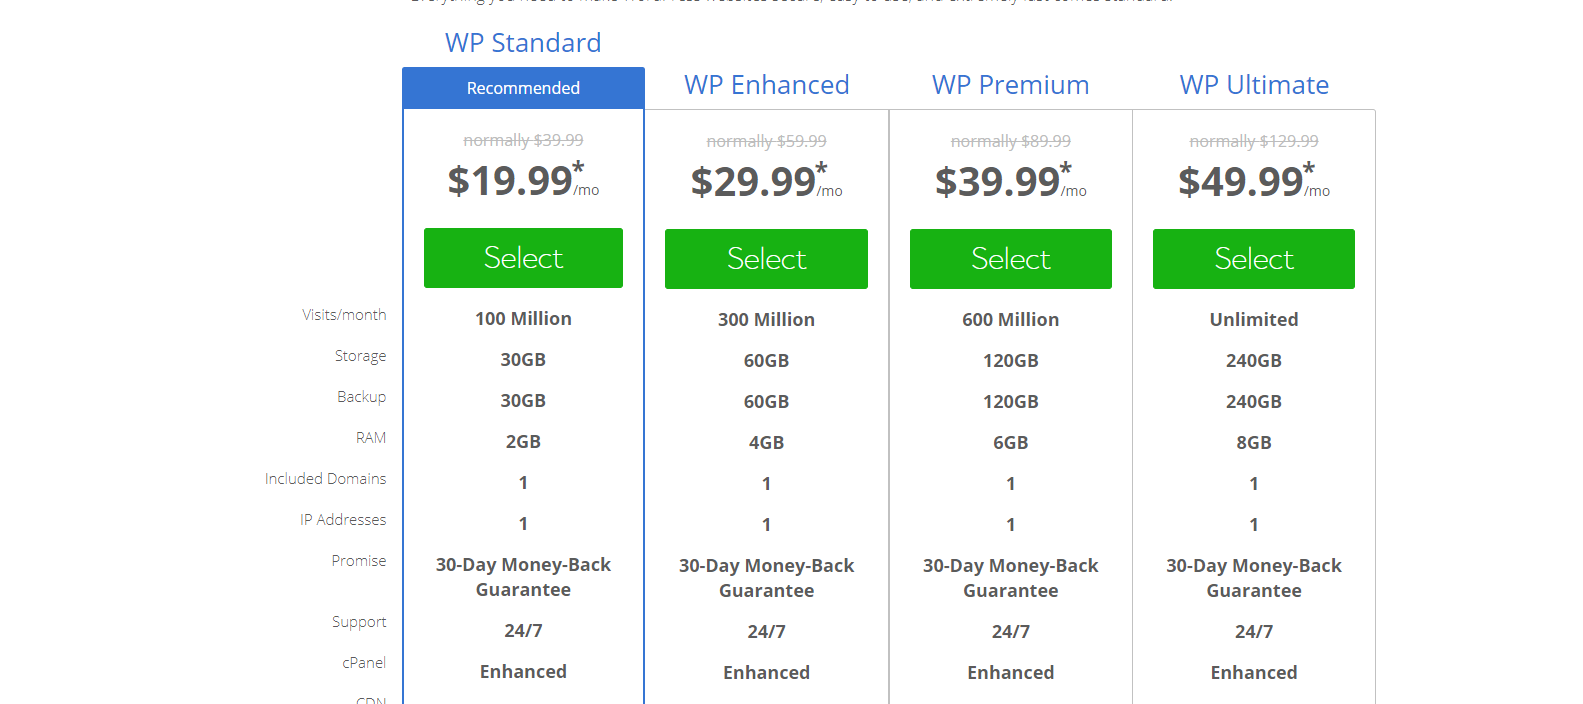Click the Visits/month row label
The image size is (1583, 704).
click(x=344, y=315)
